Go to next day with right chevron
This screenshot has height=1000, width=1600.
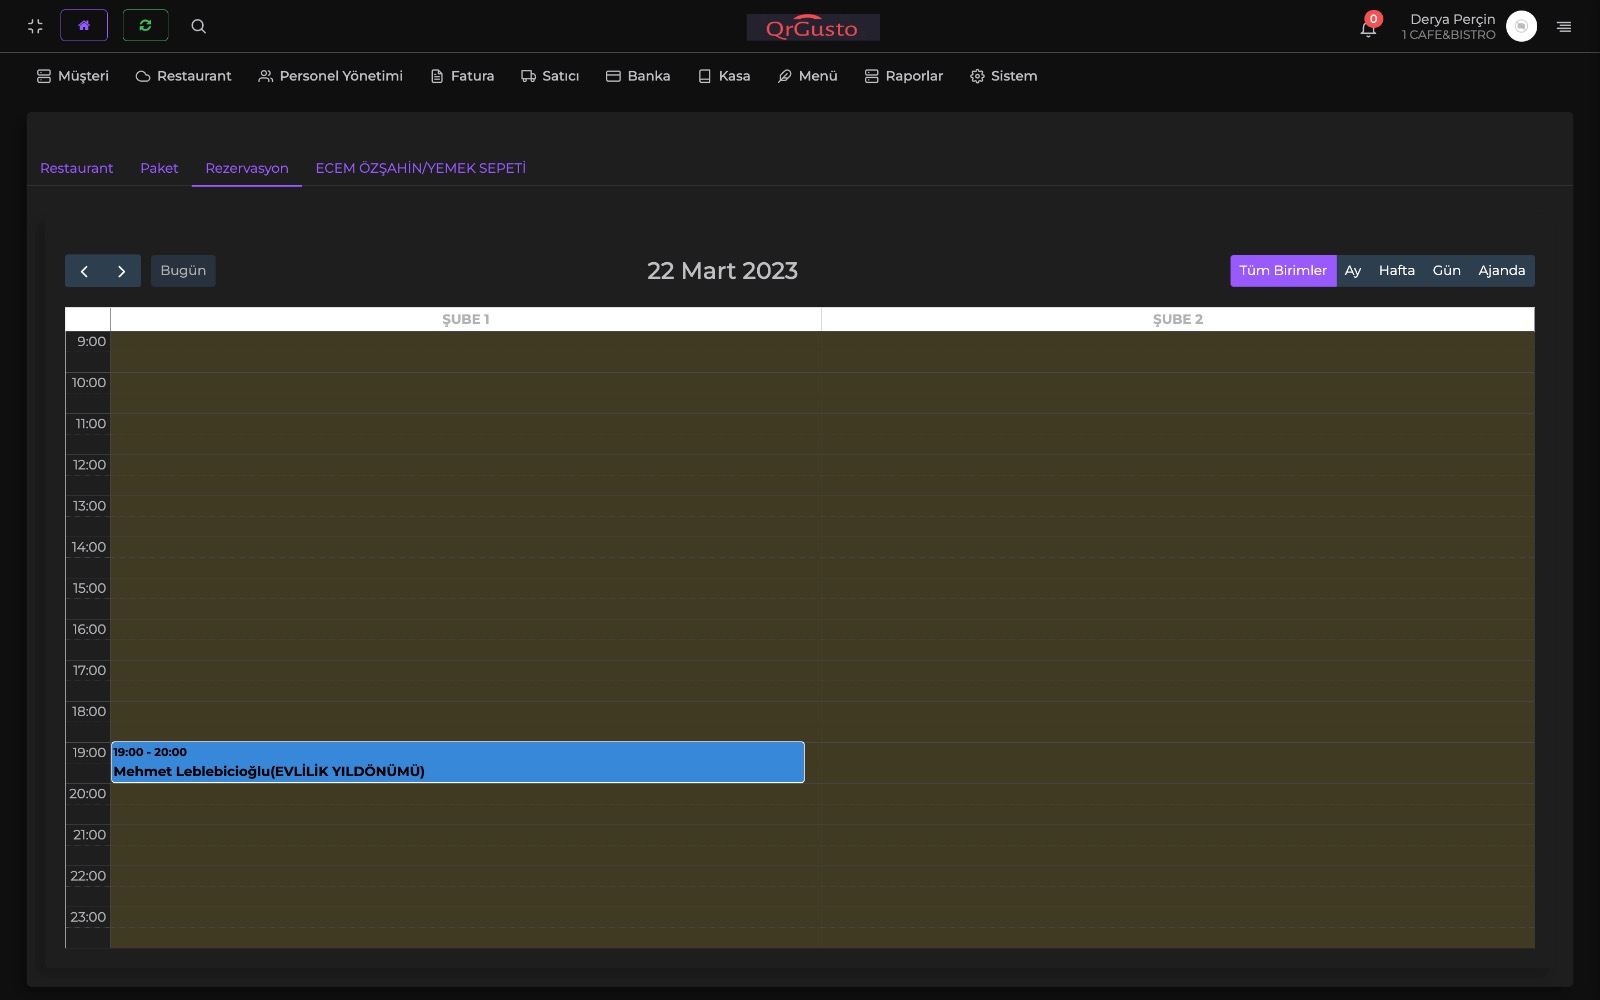[122, 271]
